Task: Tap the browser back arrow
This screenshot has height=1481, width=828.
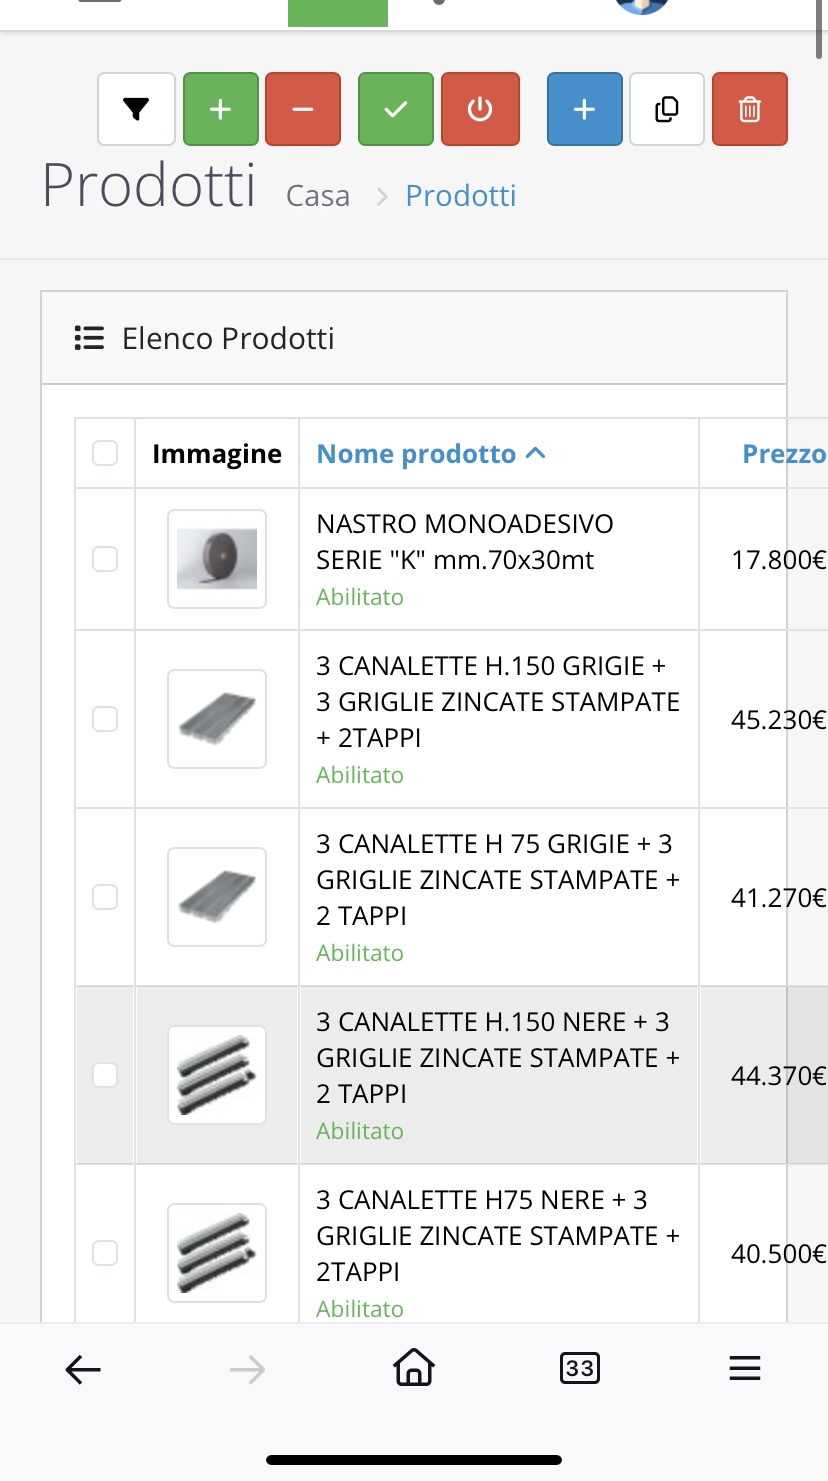Action: click(x=83, y=1369)
